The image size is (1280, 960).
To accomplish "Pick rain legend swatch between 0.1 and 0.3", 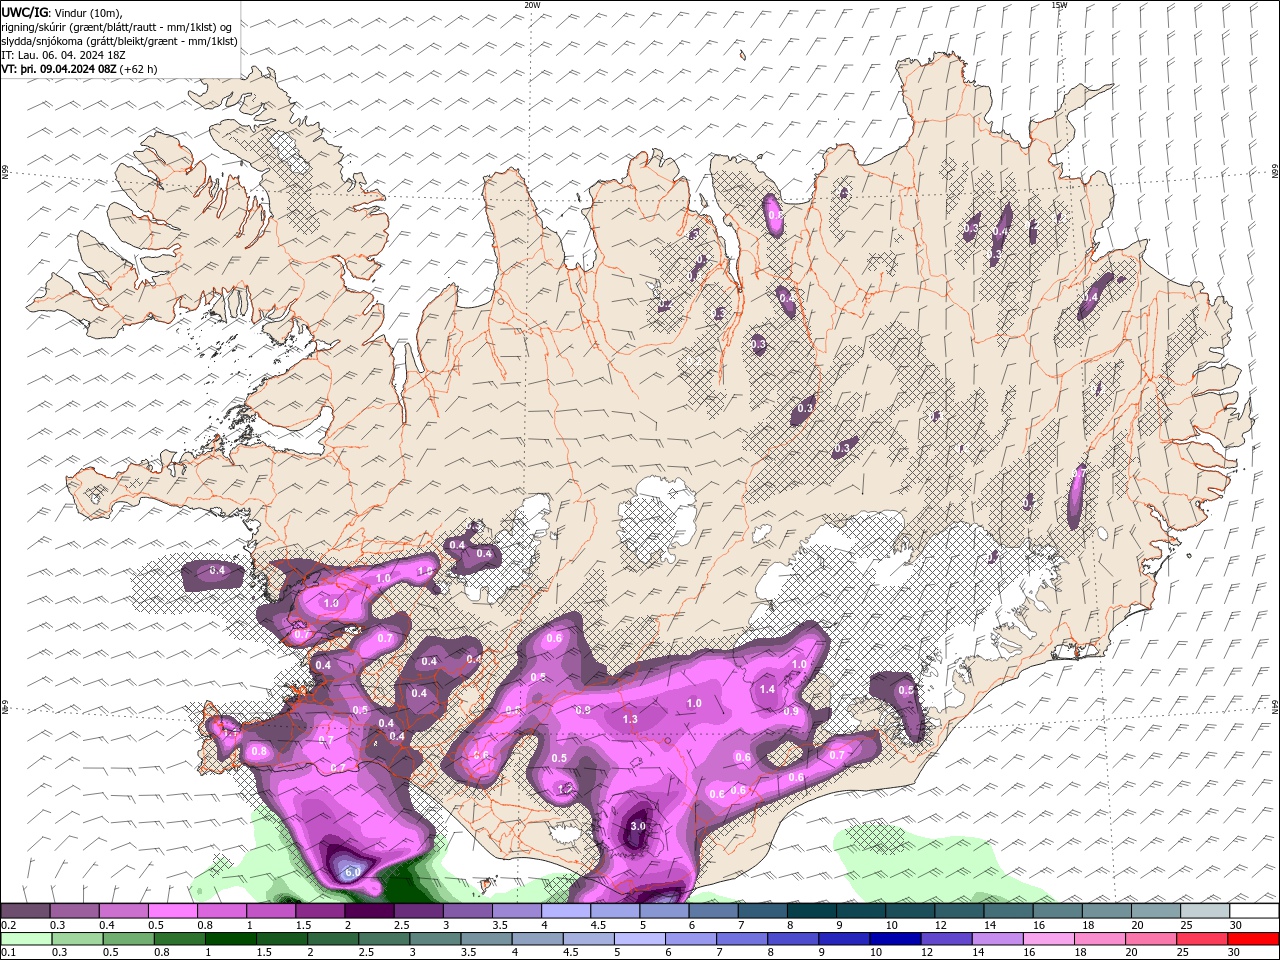I will pos(26,939).
